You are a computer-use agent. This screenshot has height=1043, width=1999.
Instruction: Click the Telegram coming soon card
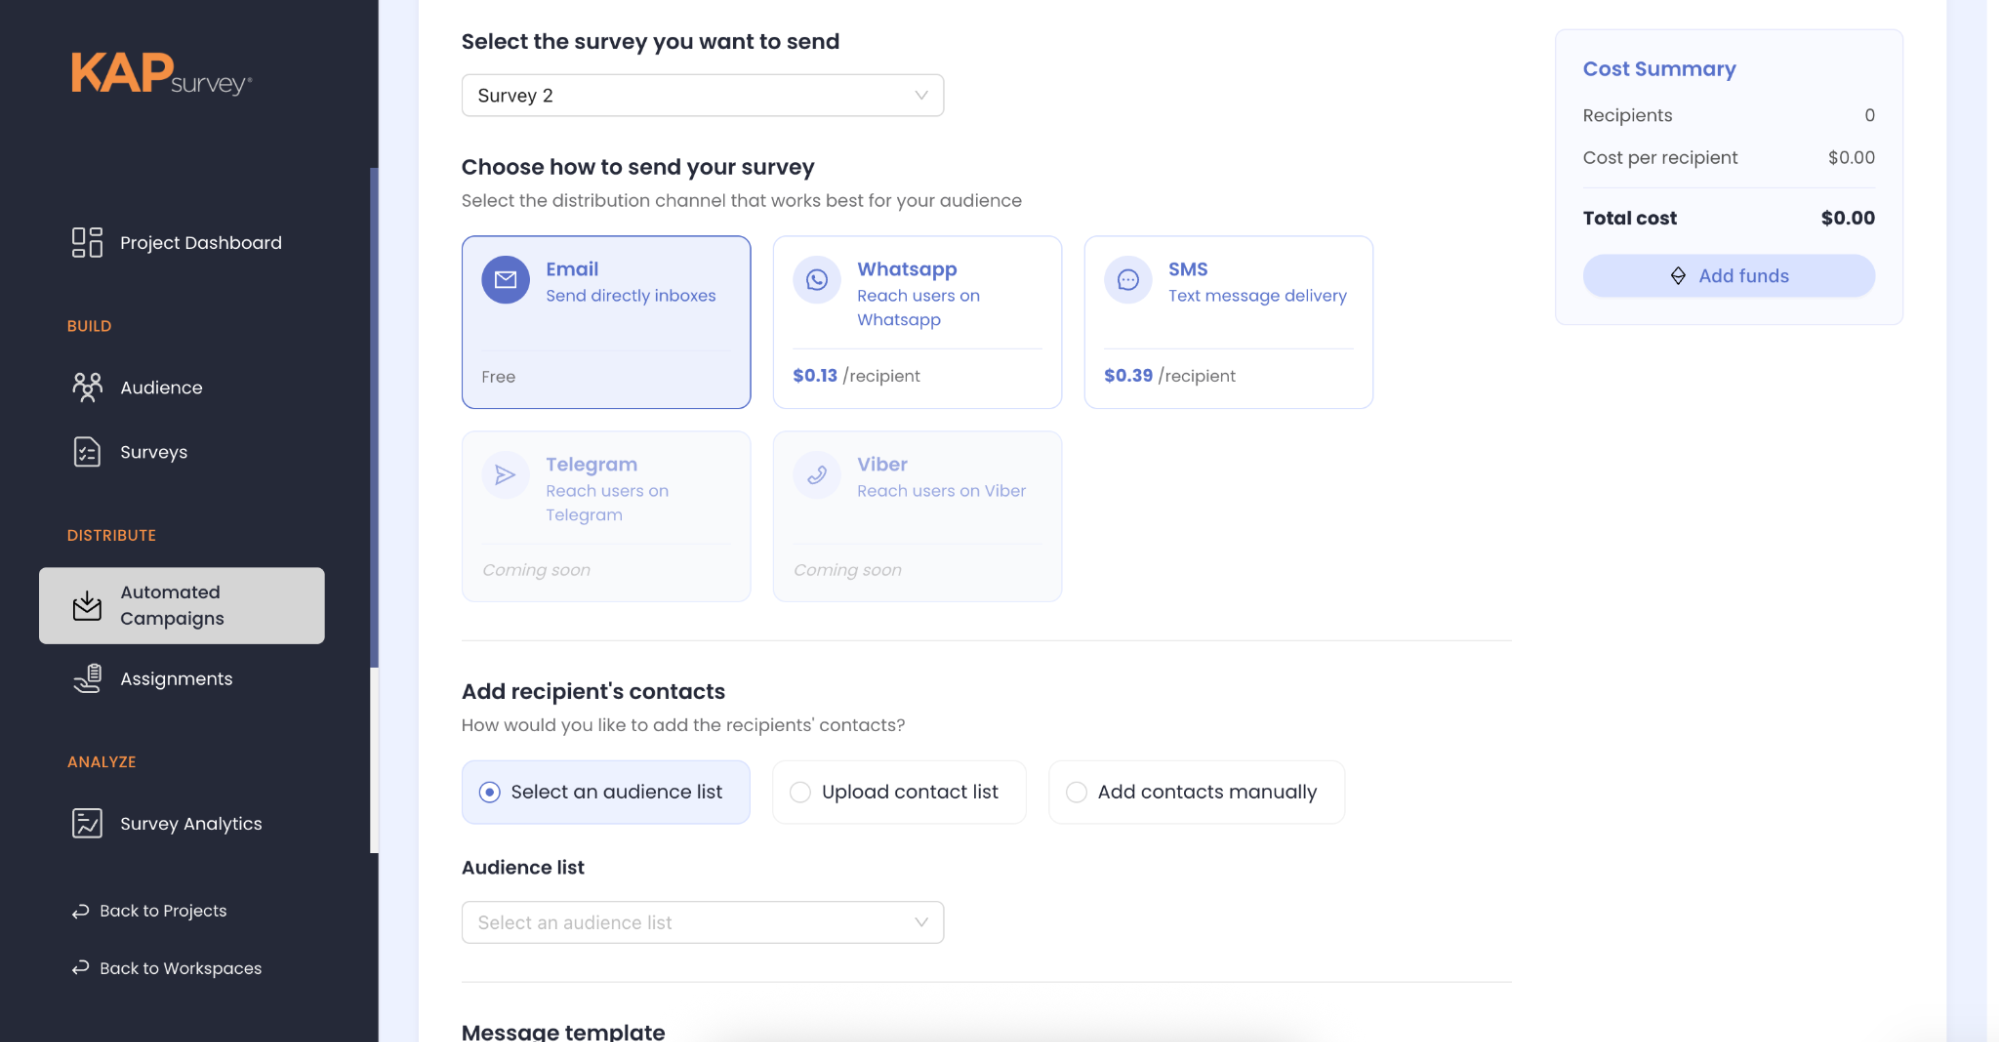(x=606, y=516)
